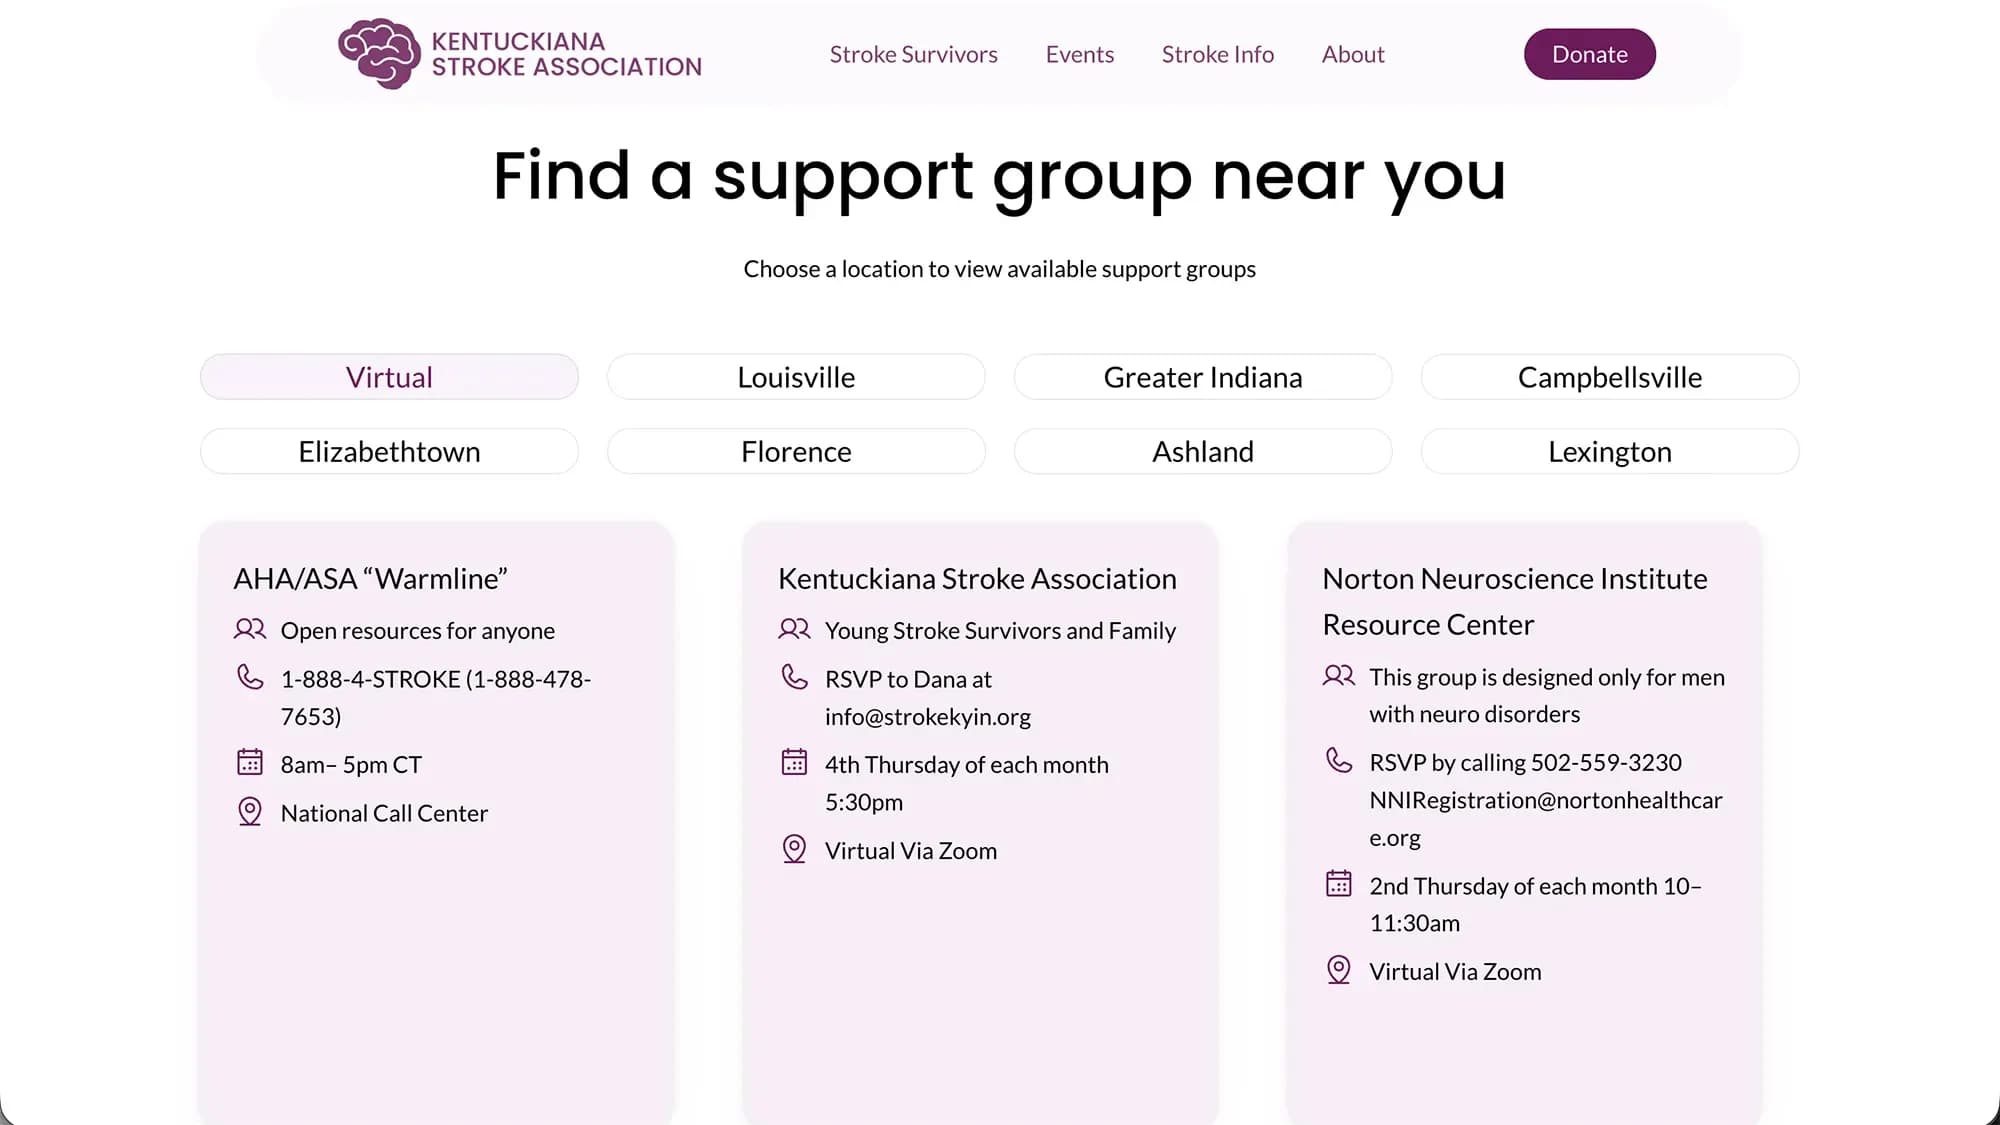Click the AHA/ASA “Warmline” card title

pyautogui.click(x=370, y=578)
